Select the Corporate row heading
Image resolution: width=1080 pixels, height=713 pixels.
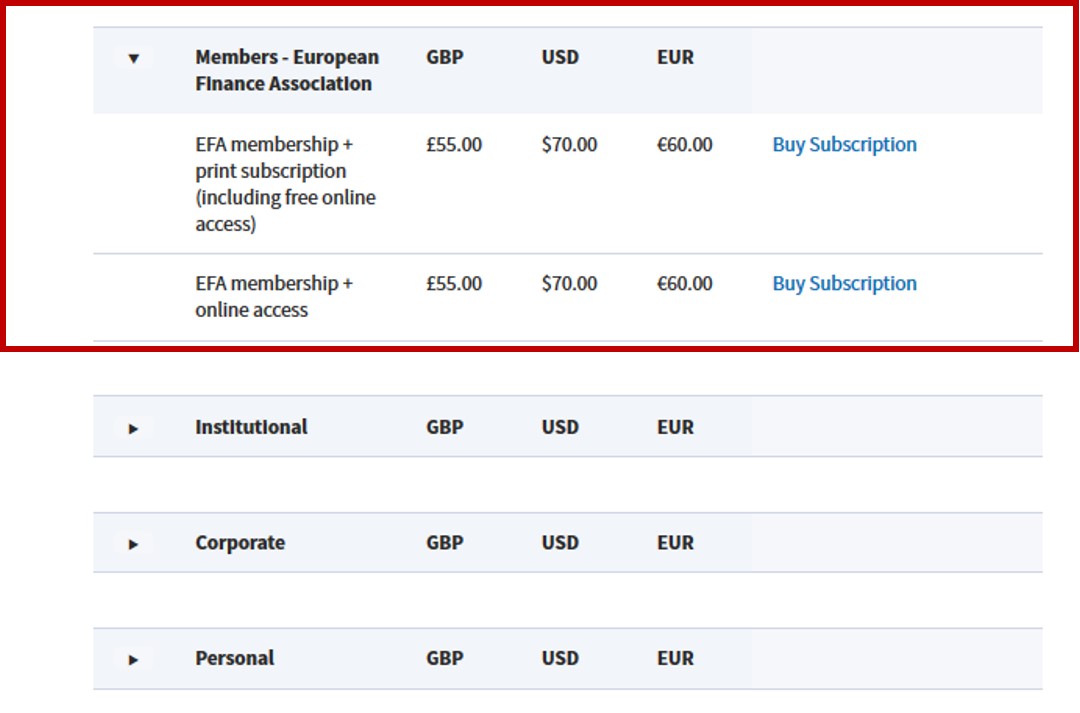pos(240,543)
